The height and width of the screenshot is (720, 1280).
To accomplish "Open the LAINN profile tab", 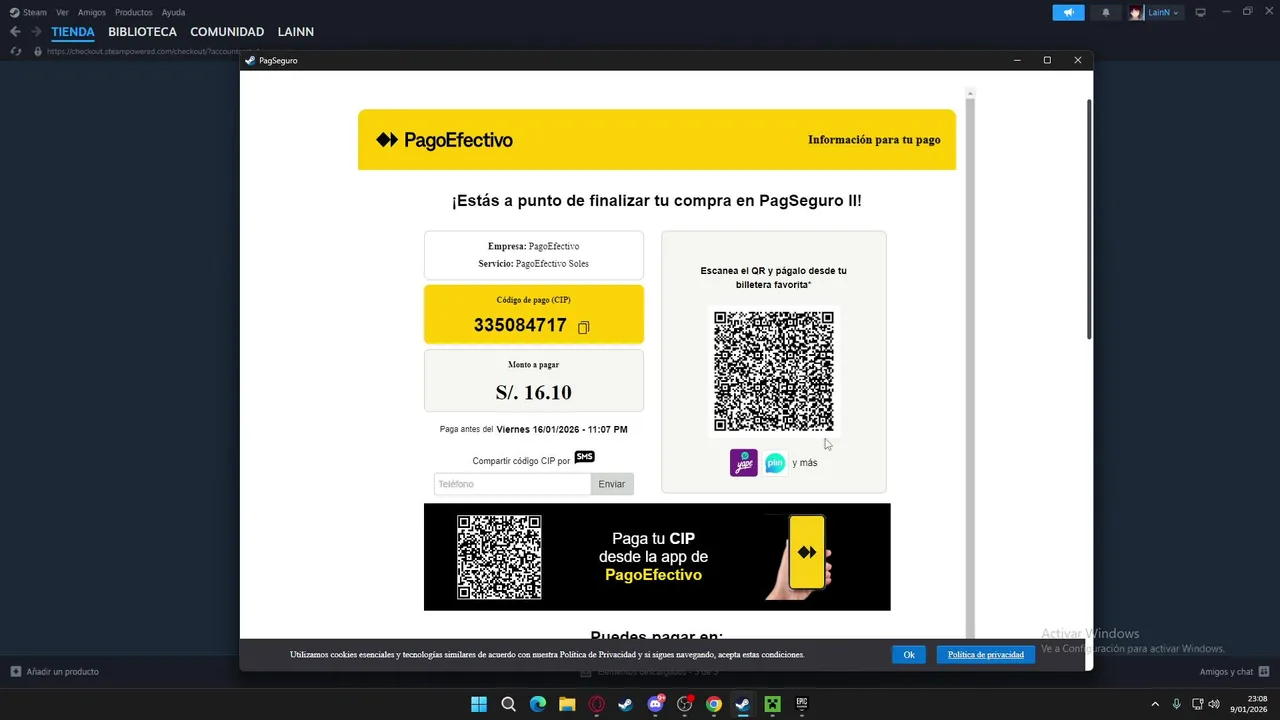I will [296, 32].
